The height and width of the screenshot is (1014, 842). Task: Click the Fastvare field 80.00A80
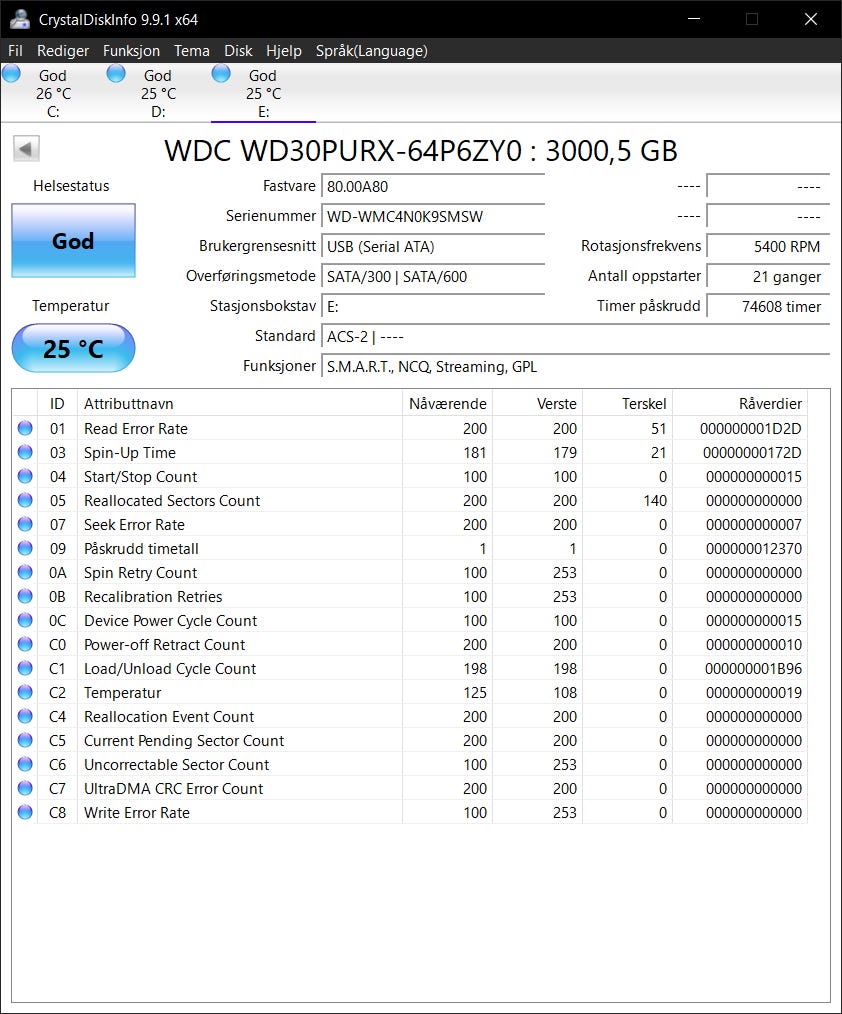433,187
